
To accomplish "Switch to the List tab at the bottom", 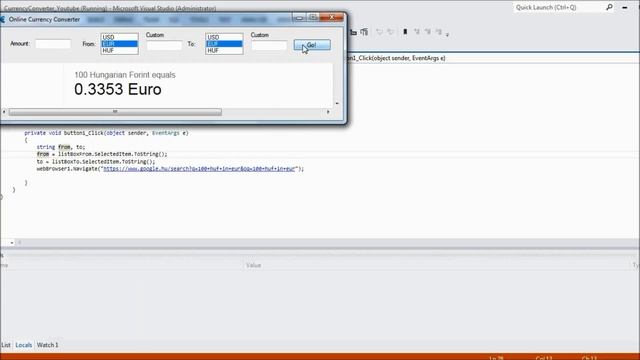I will tap(6, 345).
